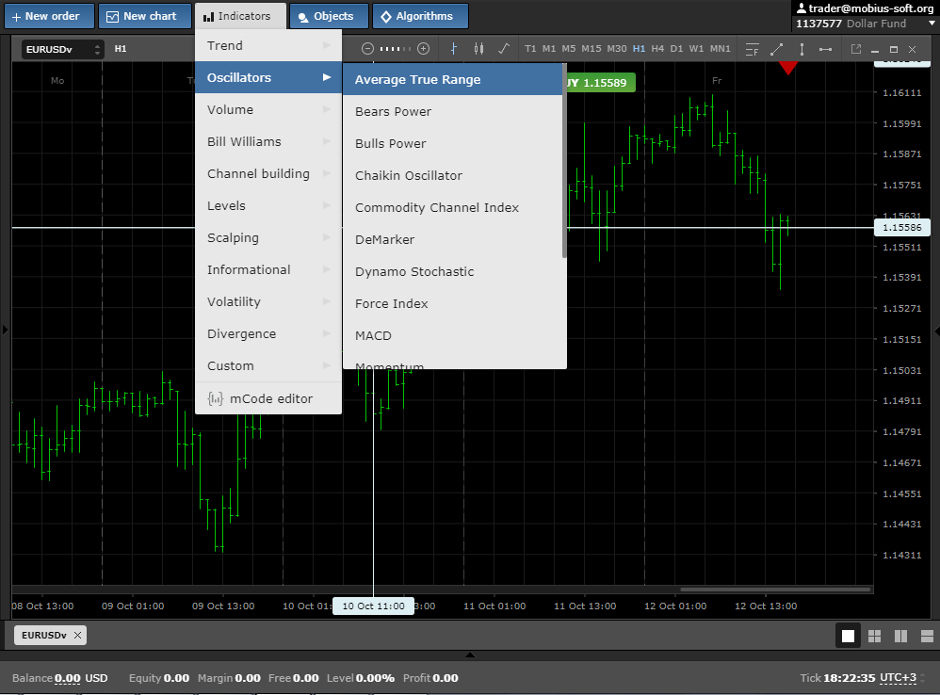Expand the Bill Williams submenu

[x=268, y=142]
